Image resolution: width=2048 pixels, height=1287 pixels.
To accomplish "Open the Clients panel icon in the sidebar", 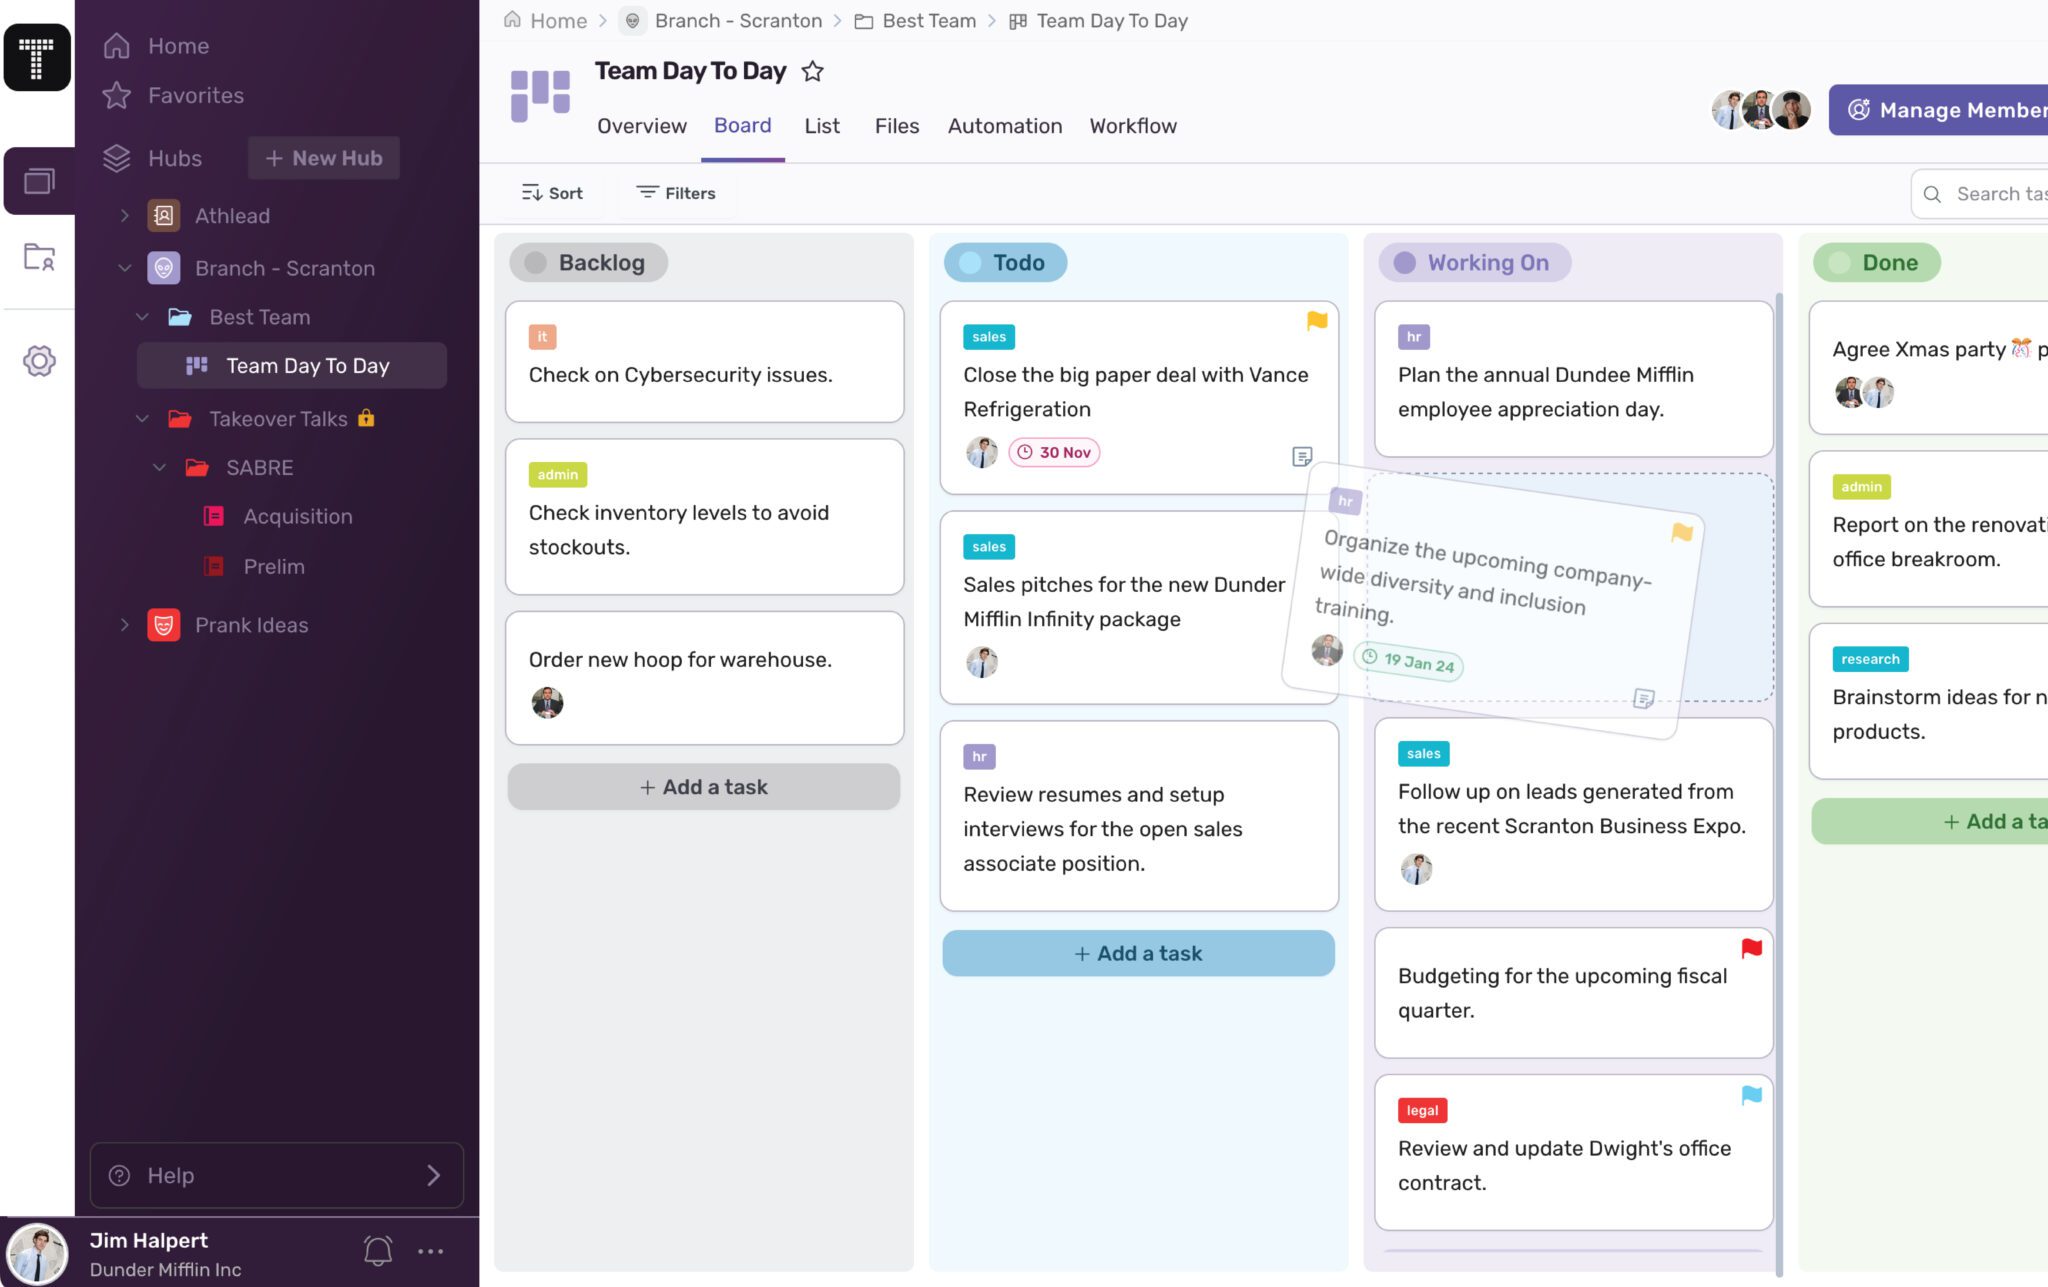I will (39, 259).
